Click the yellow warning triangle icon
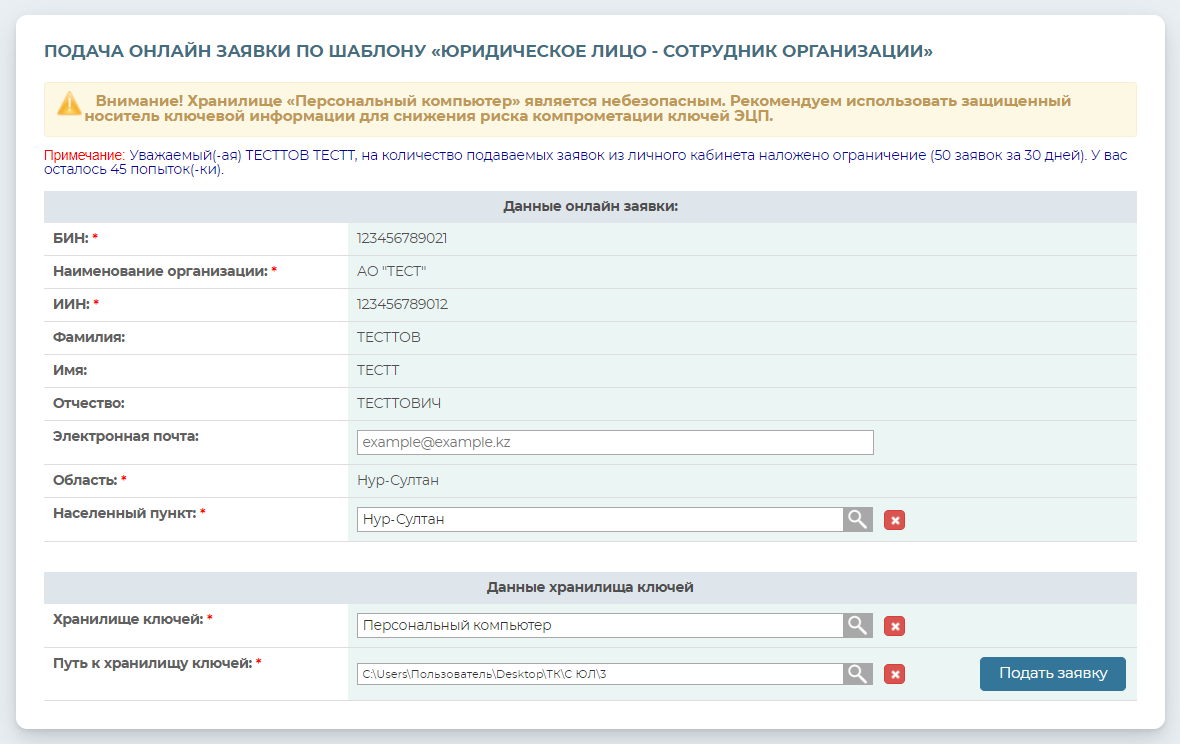 69,103
